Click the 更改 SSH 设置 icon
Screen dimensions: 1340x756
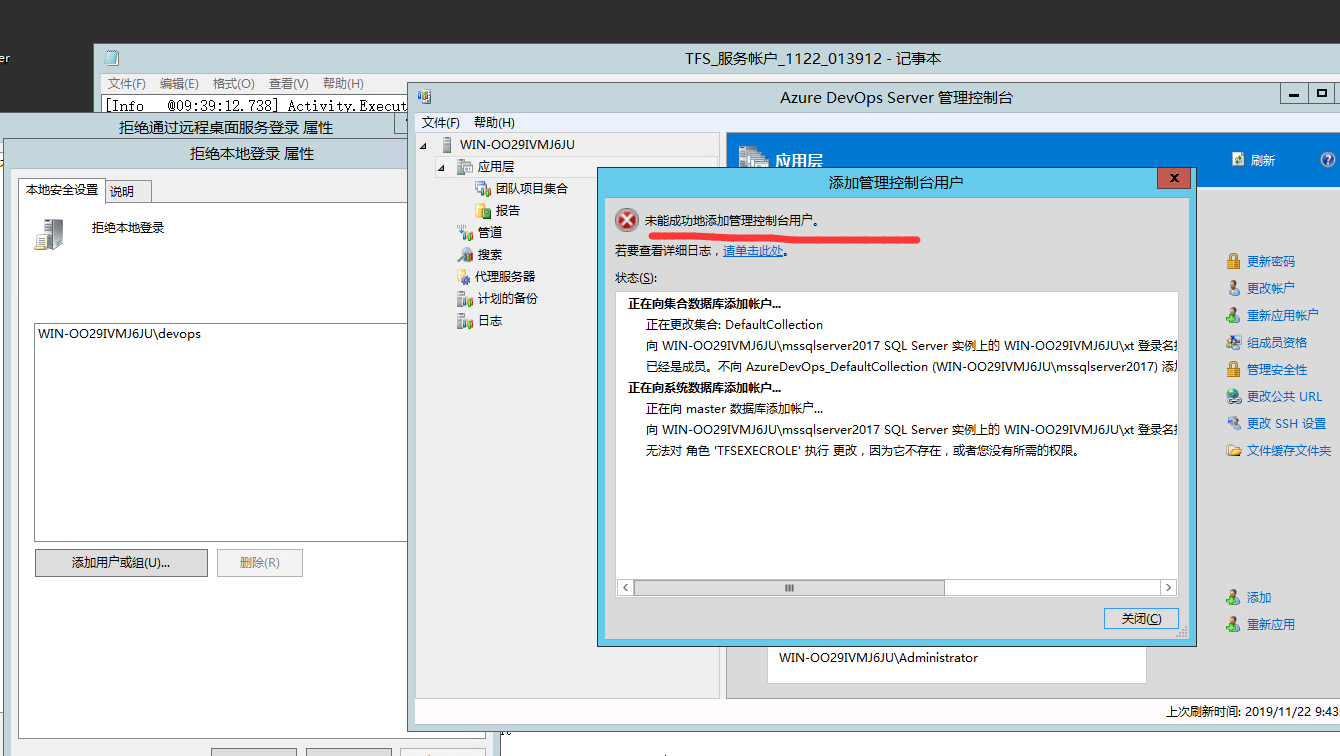click(1233, 423)
